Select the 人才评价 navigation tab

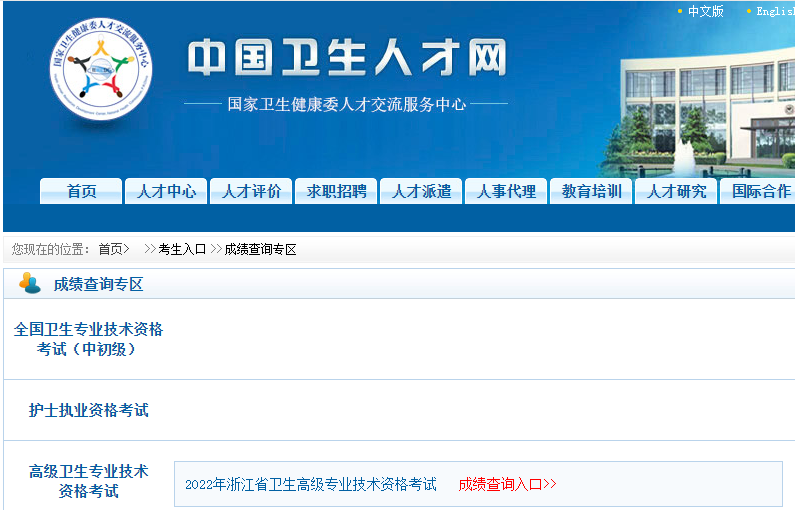pyautogui.click(x=251, y=191)
